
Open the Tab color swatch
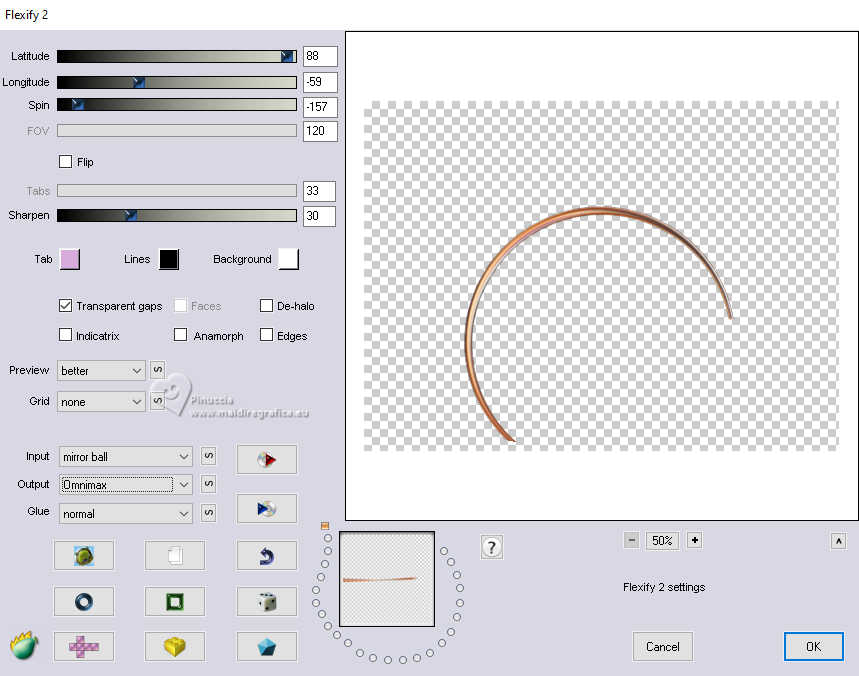click(x=70, y=259)
